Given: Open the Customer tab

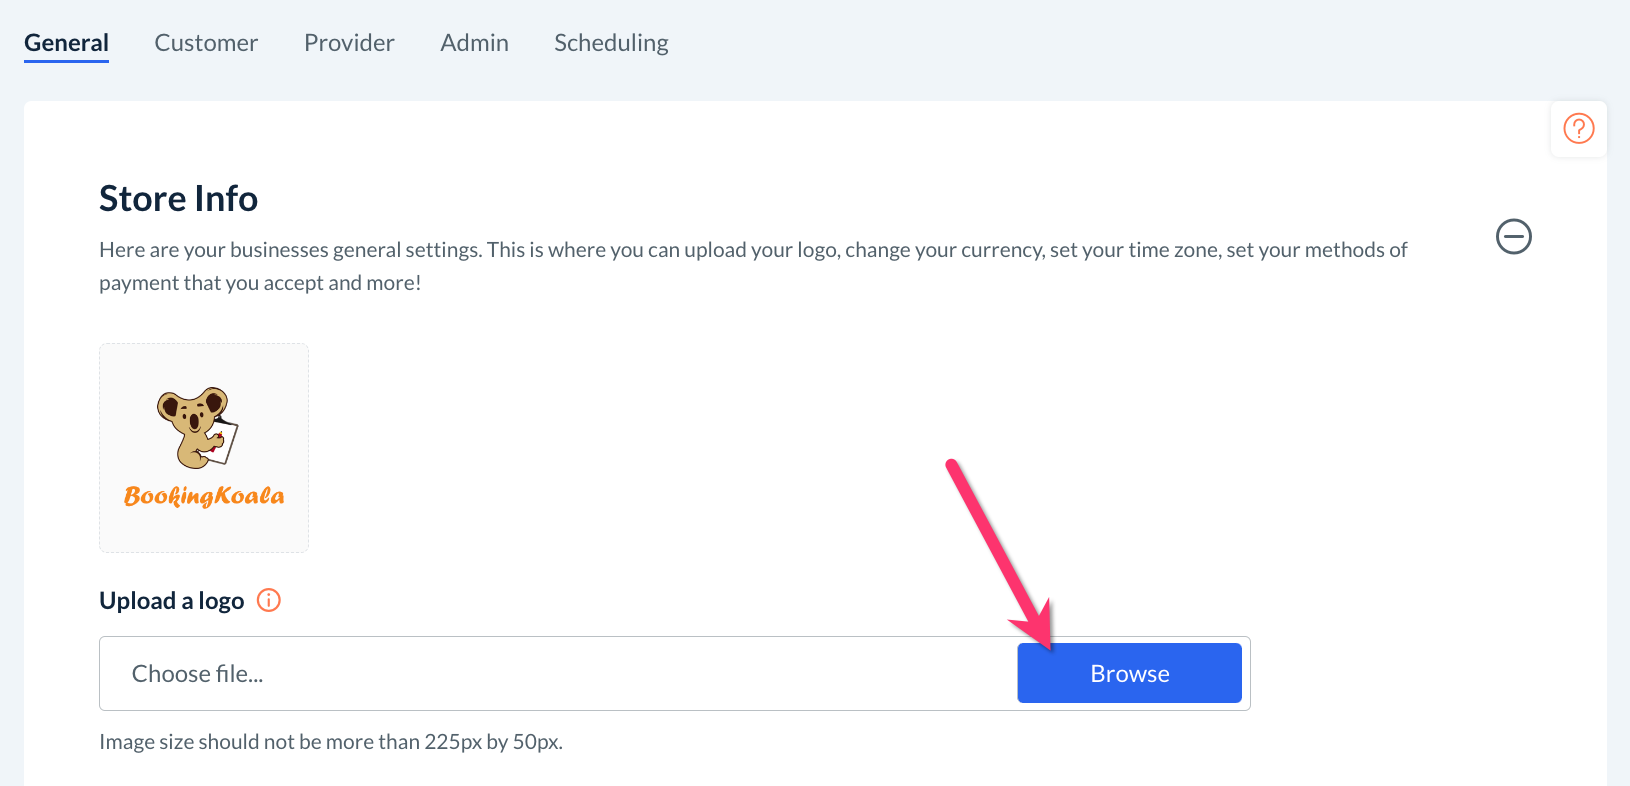Looking at the screenshot, I should tap(206, 43).
